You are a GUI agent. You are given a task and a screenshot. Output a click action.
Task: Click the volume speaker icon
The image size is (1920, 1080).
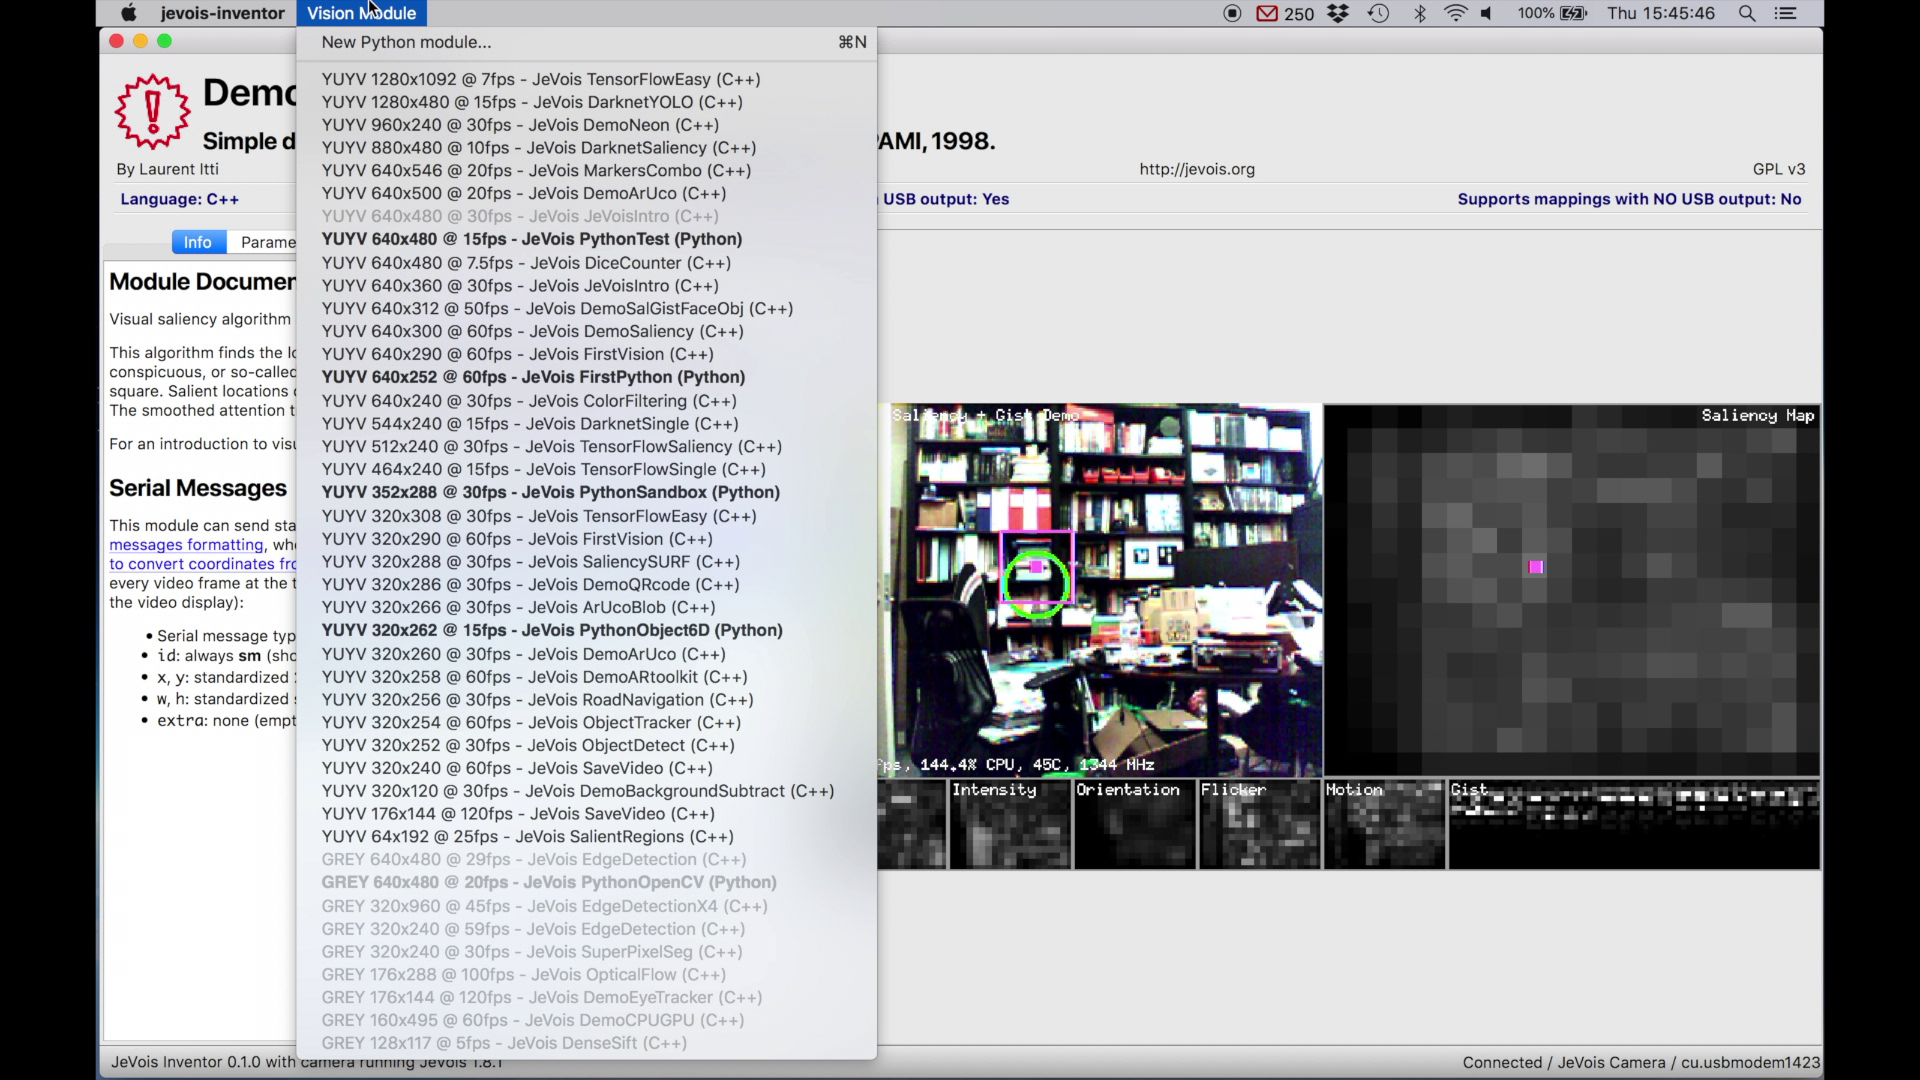coord(1487,13)
